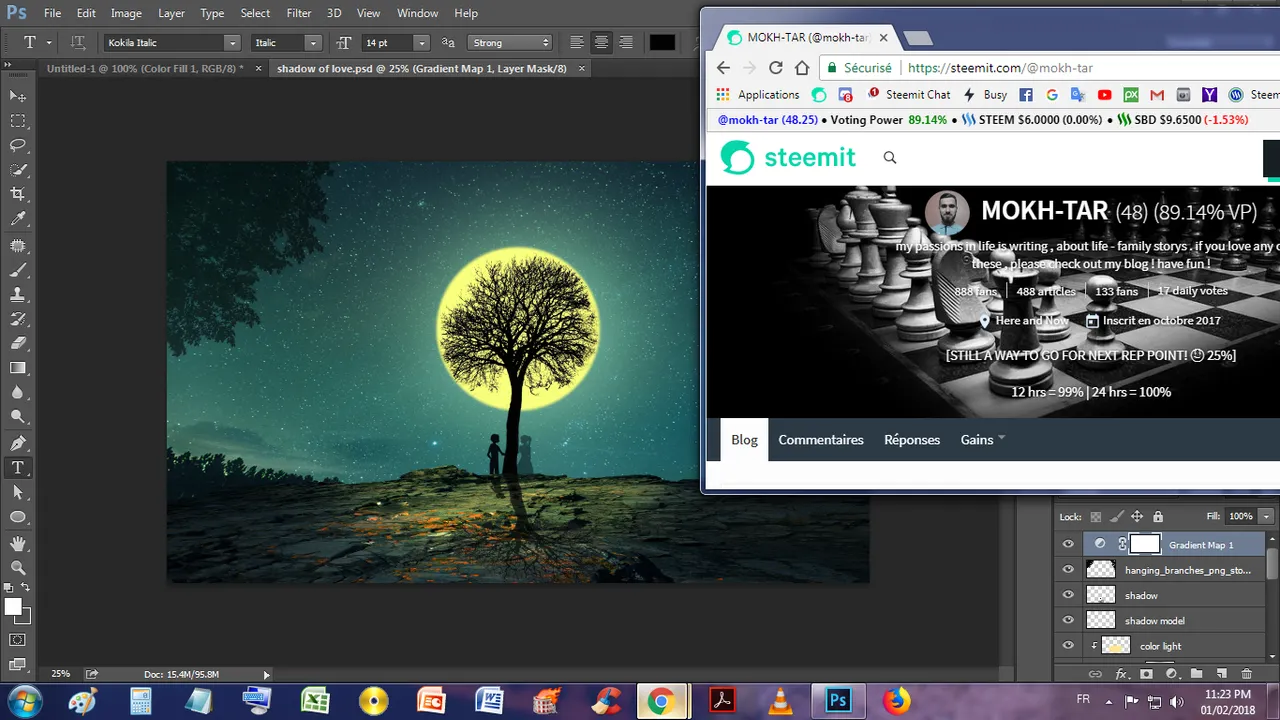This screenshot has width=1280, height=720.
Task: Switch to shadow of love.psd tab
Action: pos(421,69)
